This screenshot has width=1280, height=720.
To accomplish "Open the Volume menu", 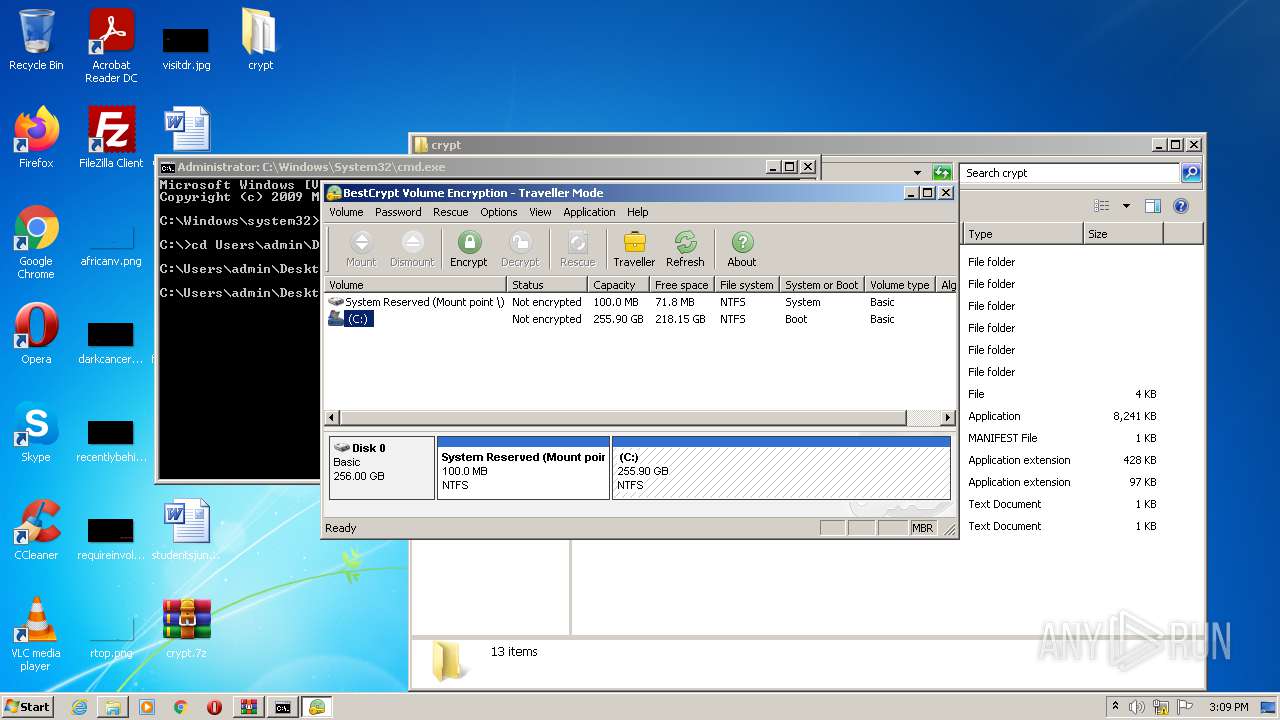I will (346, 212).
